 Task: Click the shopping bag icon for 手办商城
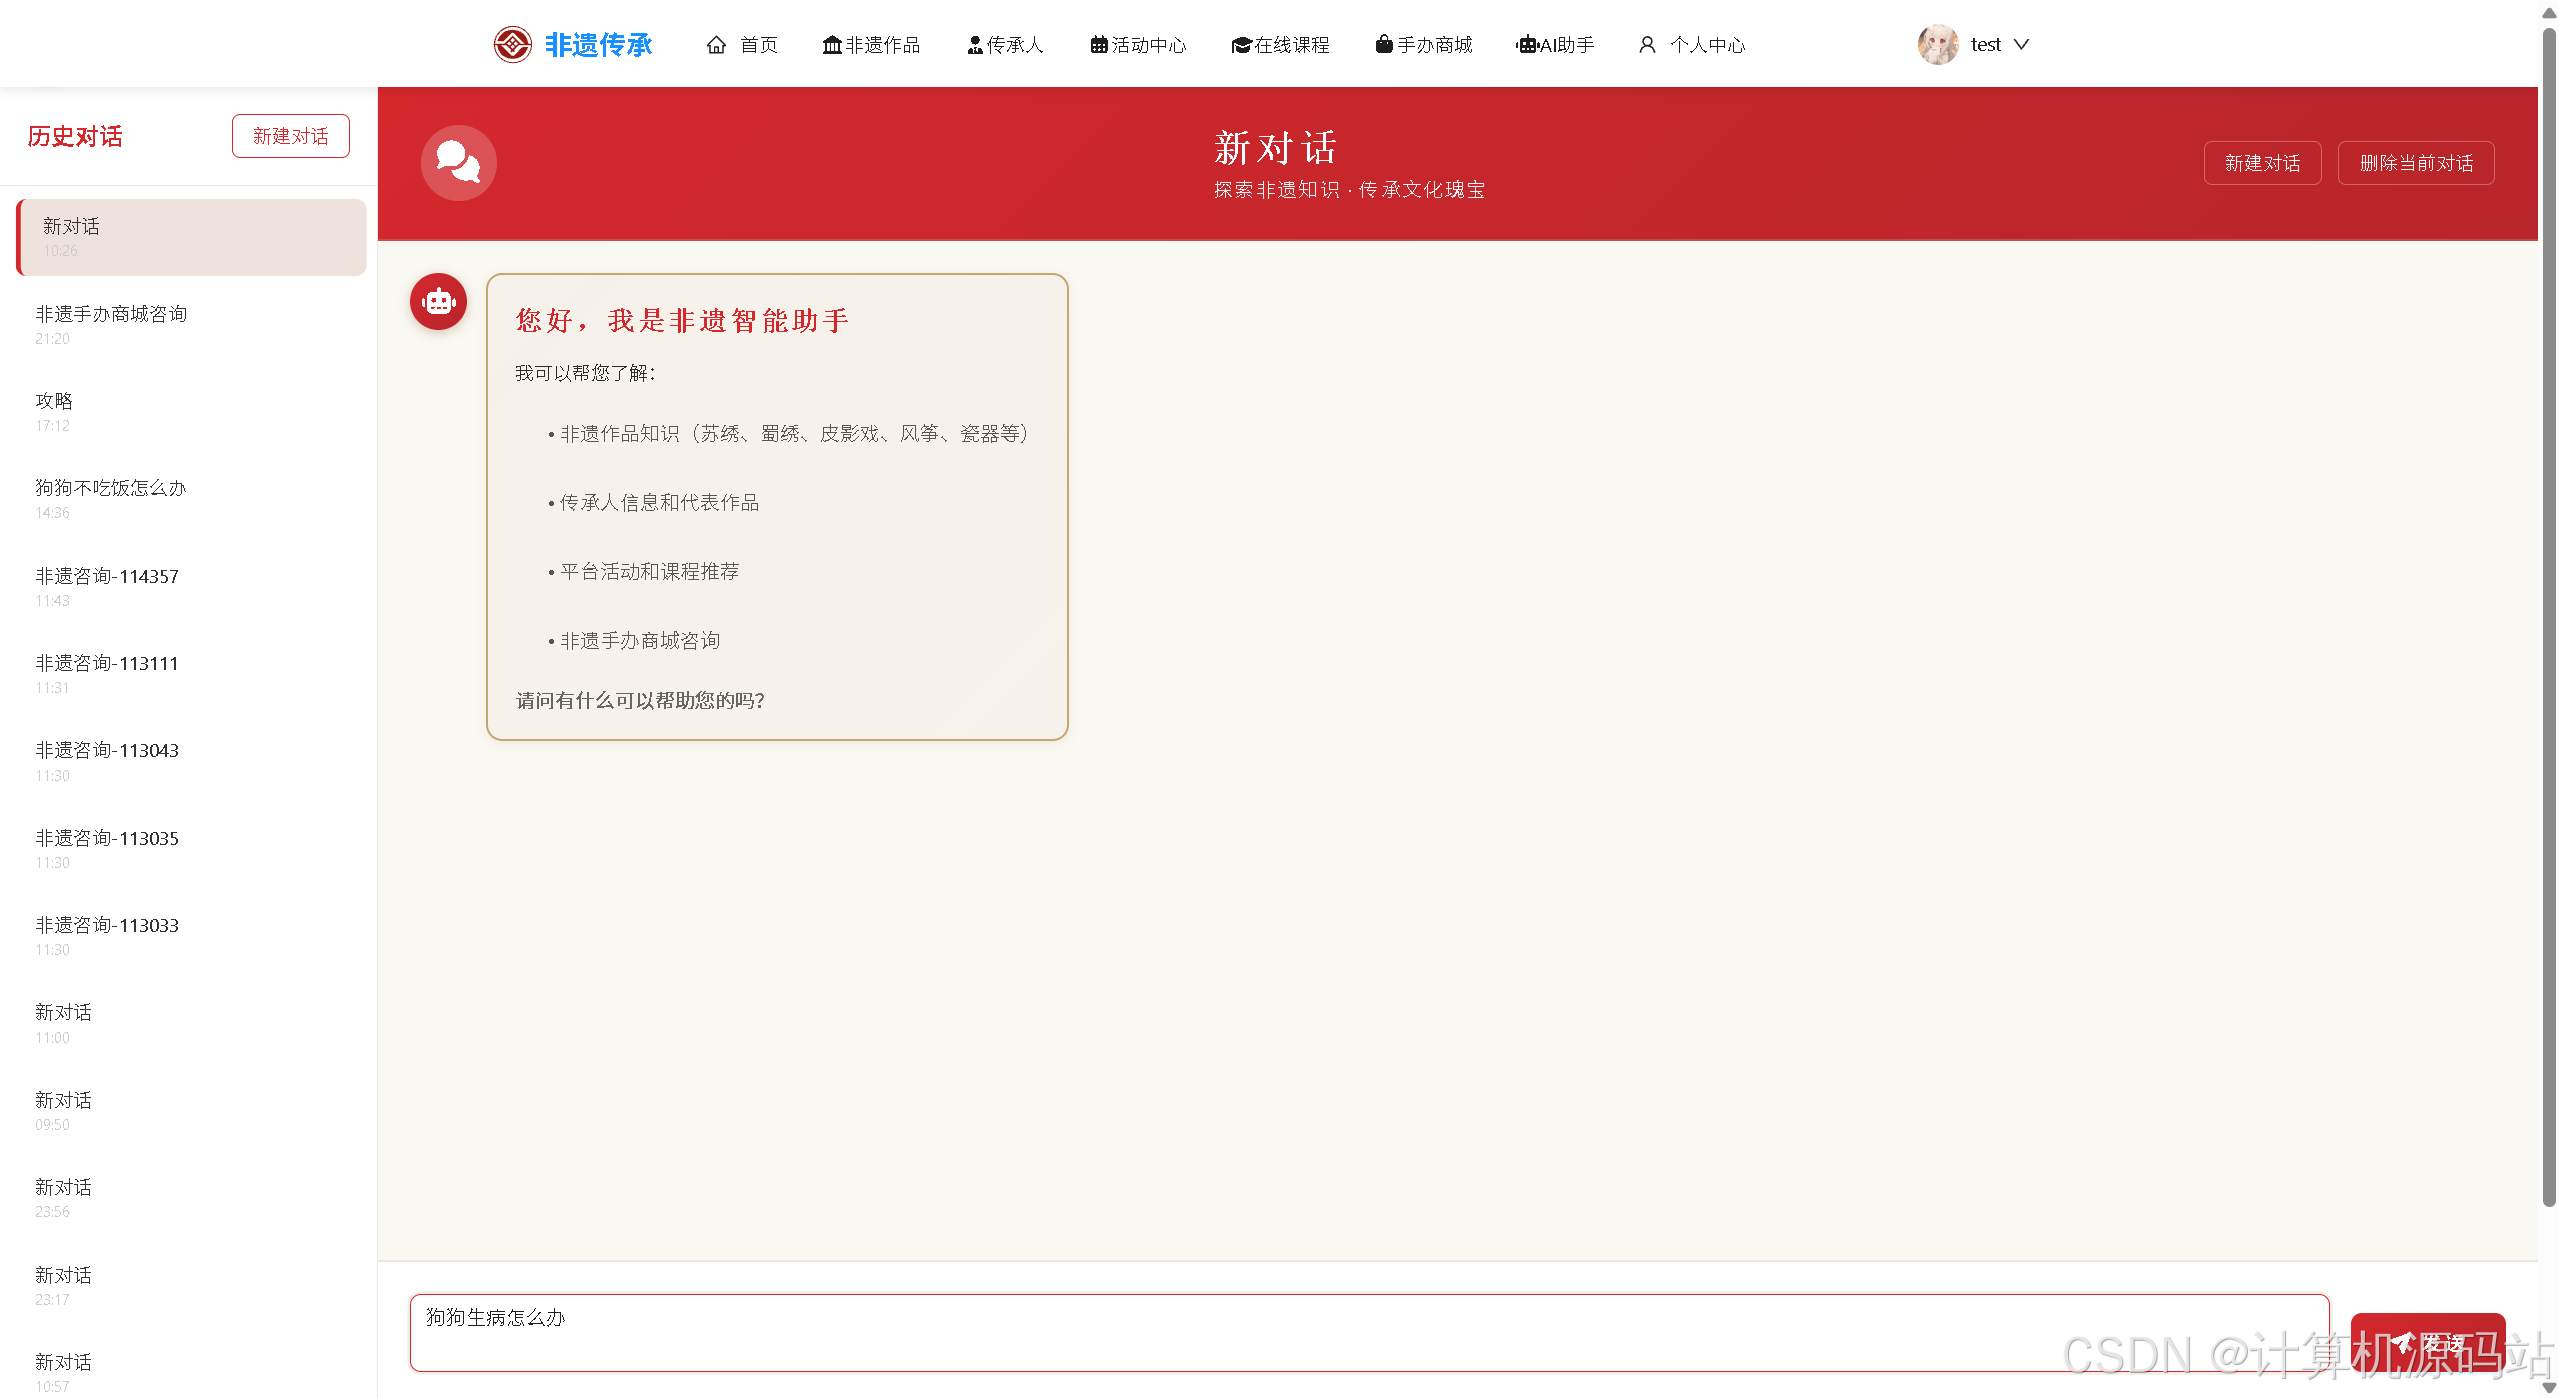pyautogui.click(x=1383, y=44)
